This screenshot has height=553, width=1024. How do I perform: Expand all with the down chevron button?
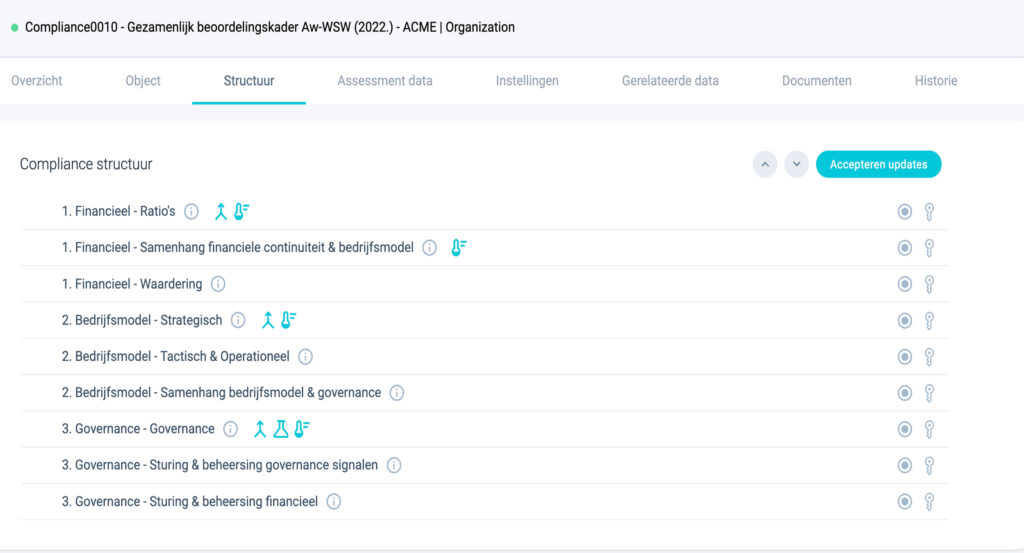[x=796, y=165]
